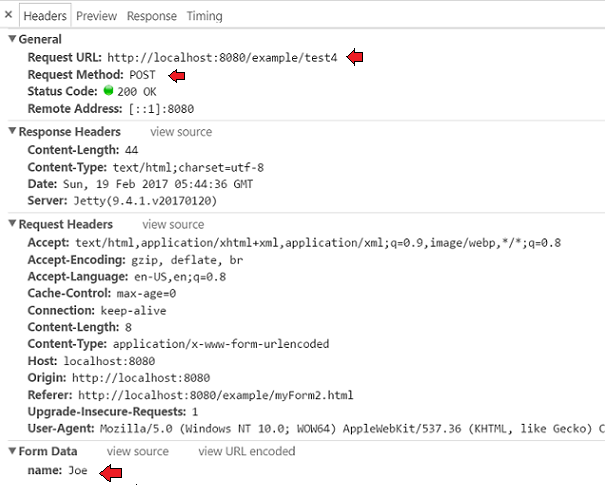Collapse the Form Data section

[12, 452]
